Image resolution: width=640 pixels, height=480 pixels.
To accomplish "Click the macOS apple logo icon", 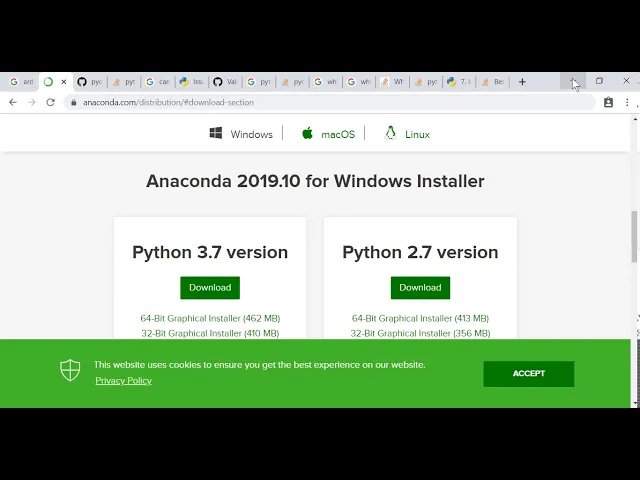I will (307, 133).
